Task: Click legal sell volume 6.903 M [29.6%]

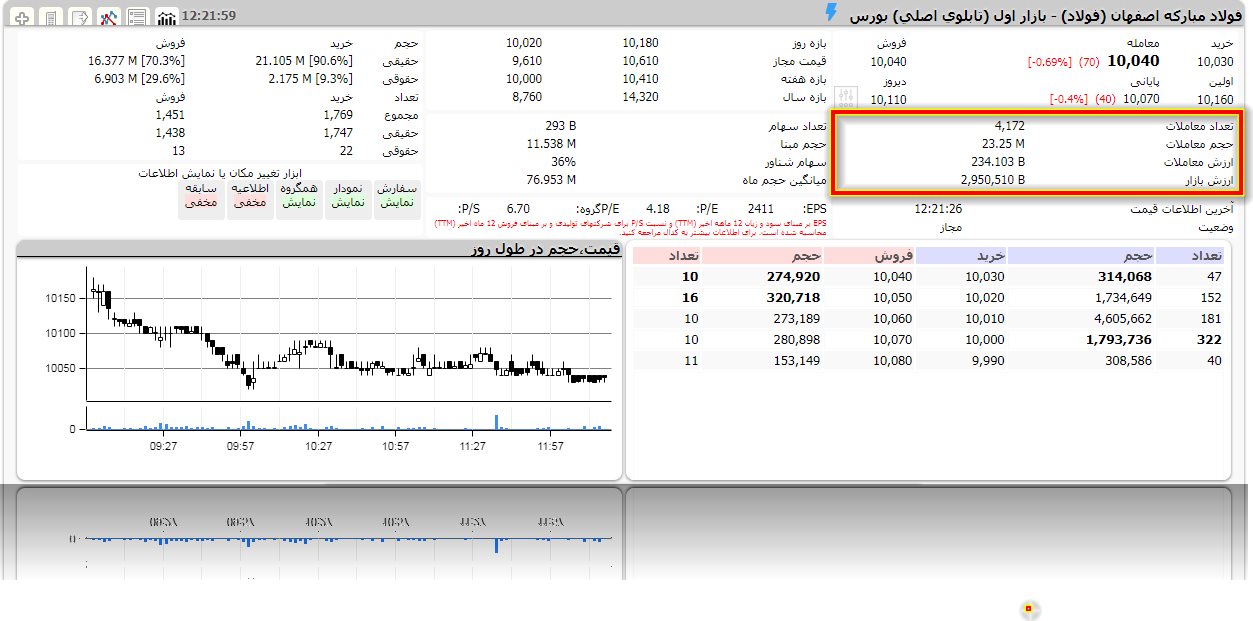Action: (x=140, y=78)
